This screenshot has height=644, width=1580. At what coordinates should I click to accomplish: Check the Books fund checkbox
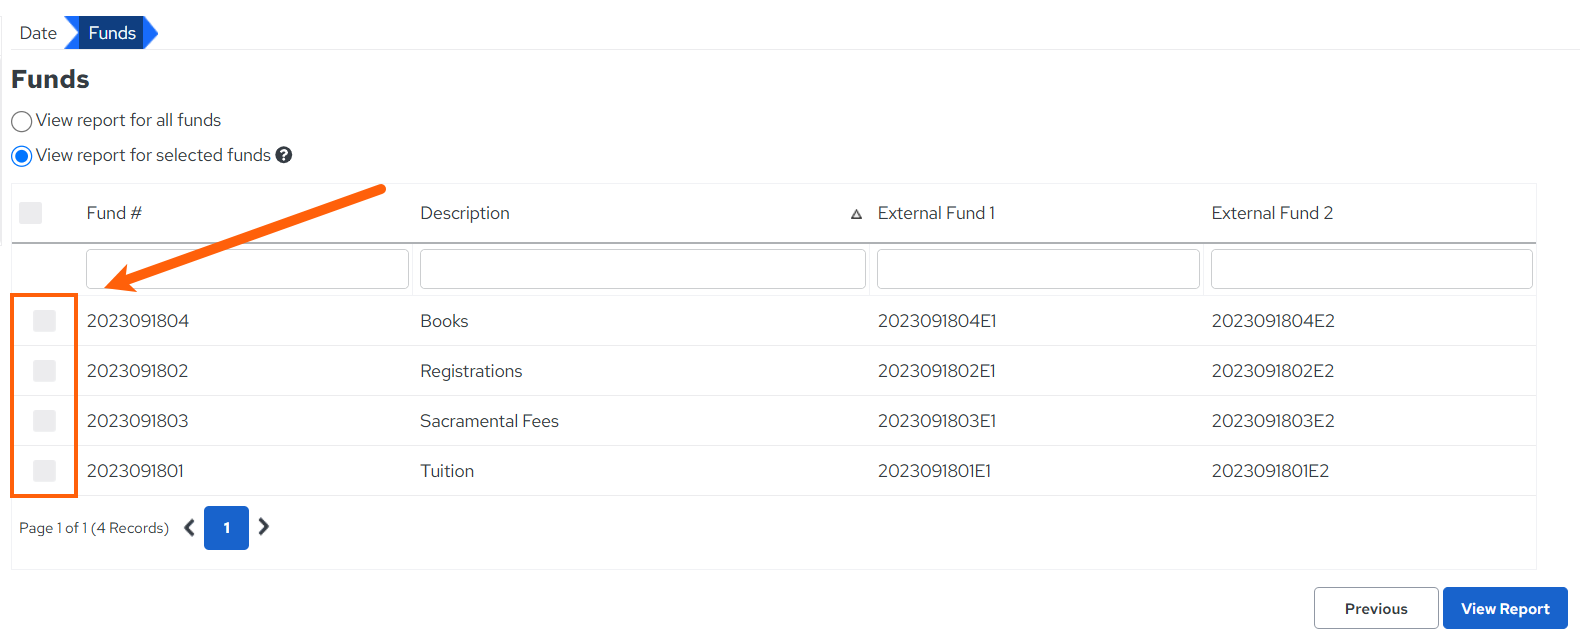click(x=44, y=320)
